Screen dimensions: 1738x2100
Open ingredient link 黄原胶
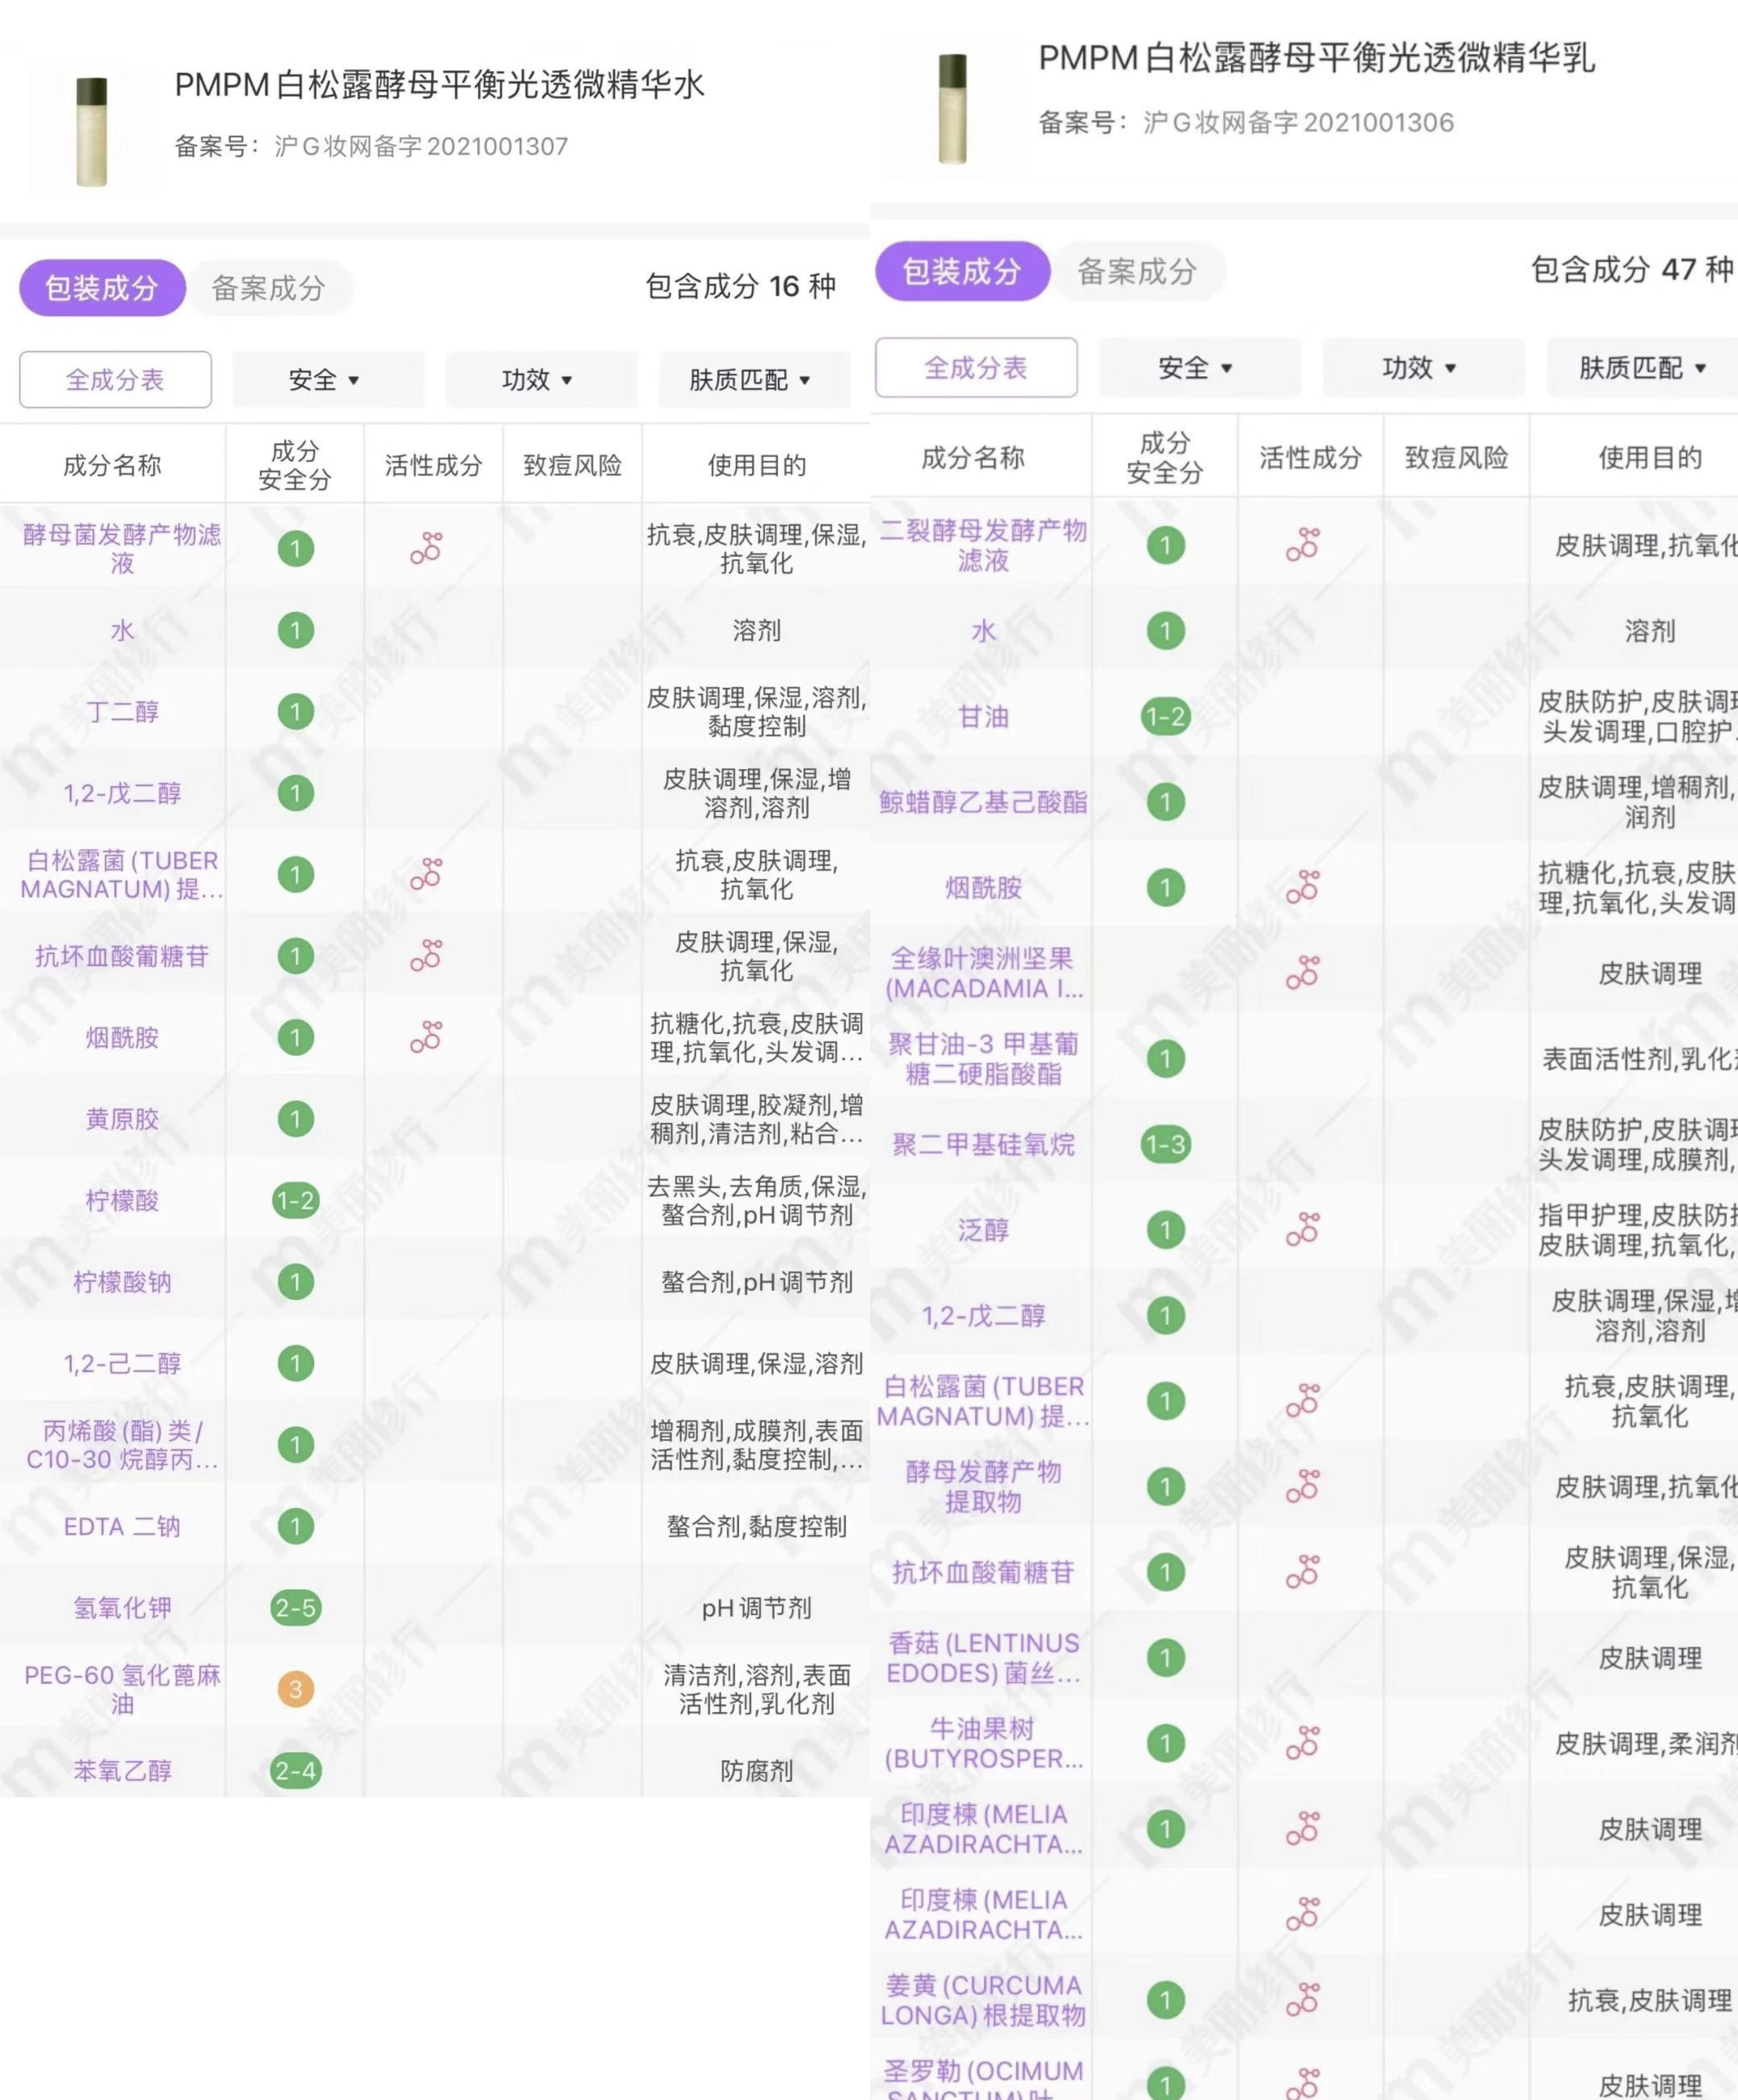pyautogui.click(x=122, y=1119)
